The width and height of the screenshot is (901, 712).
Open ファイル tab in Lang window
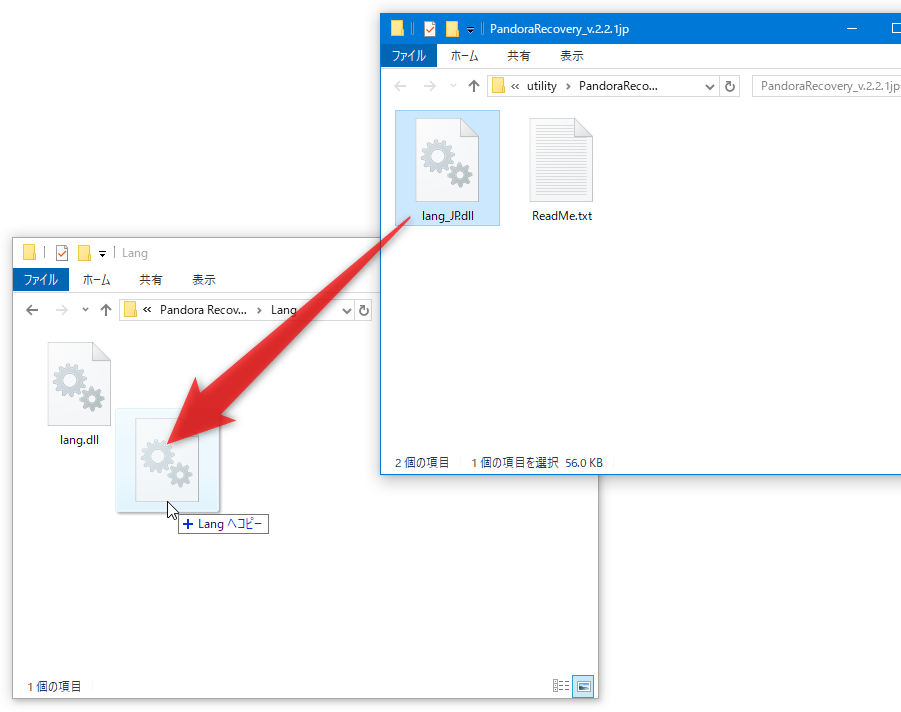pos(41,280)
